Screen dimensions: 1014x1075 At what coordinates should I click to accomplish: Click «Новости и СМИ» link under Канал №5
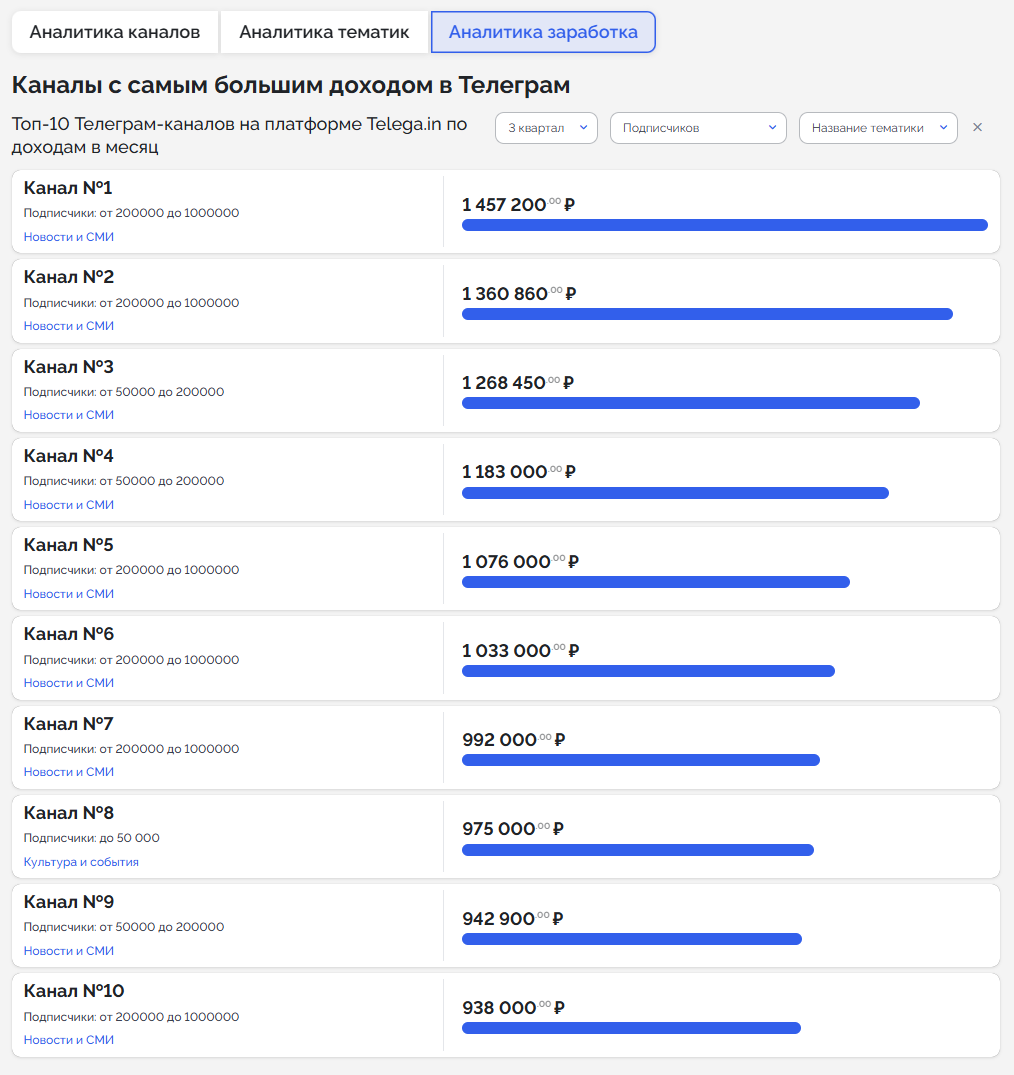pos(69,594)
